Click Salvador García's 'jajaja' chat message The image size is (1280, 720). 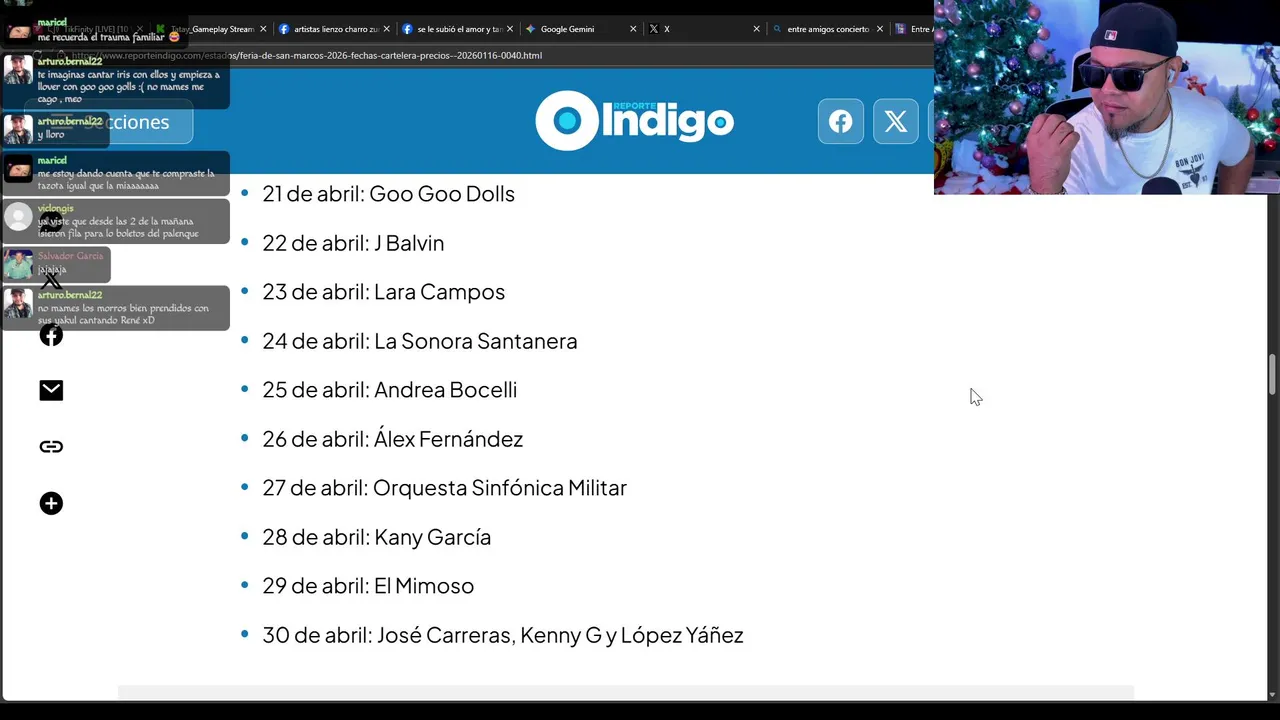pos(57,263)
